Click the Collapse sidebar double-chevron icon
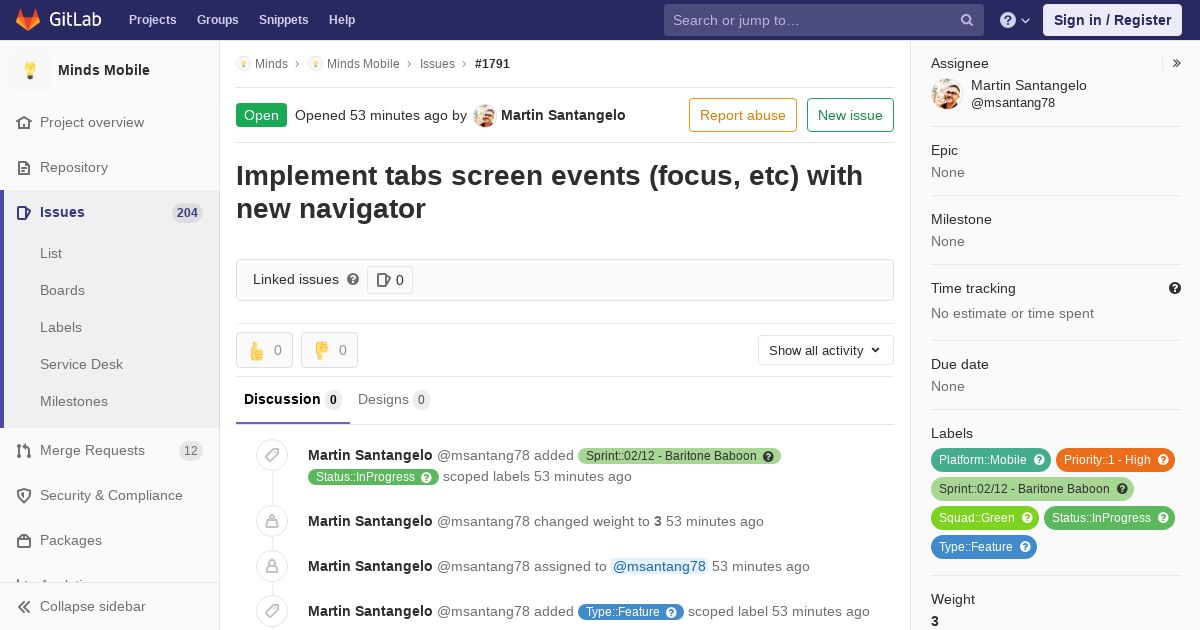The width and height of the screenshot is (1200, 630). pos(24,607)
